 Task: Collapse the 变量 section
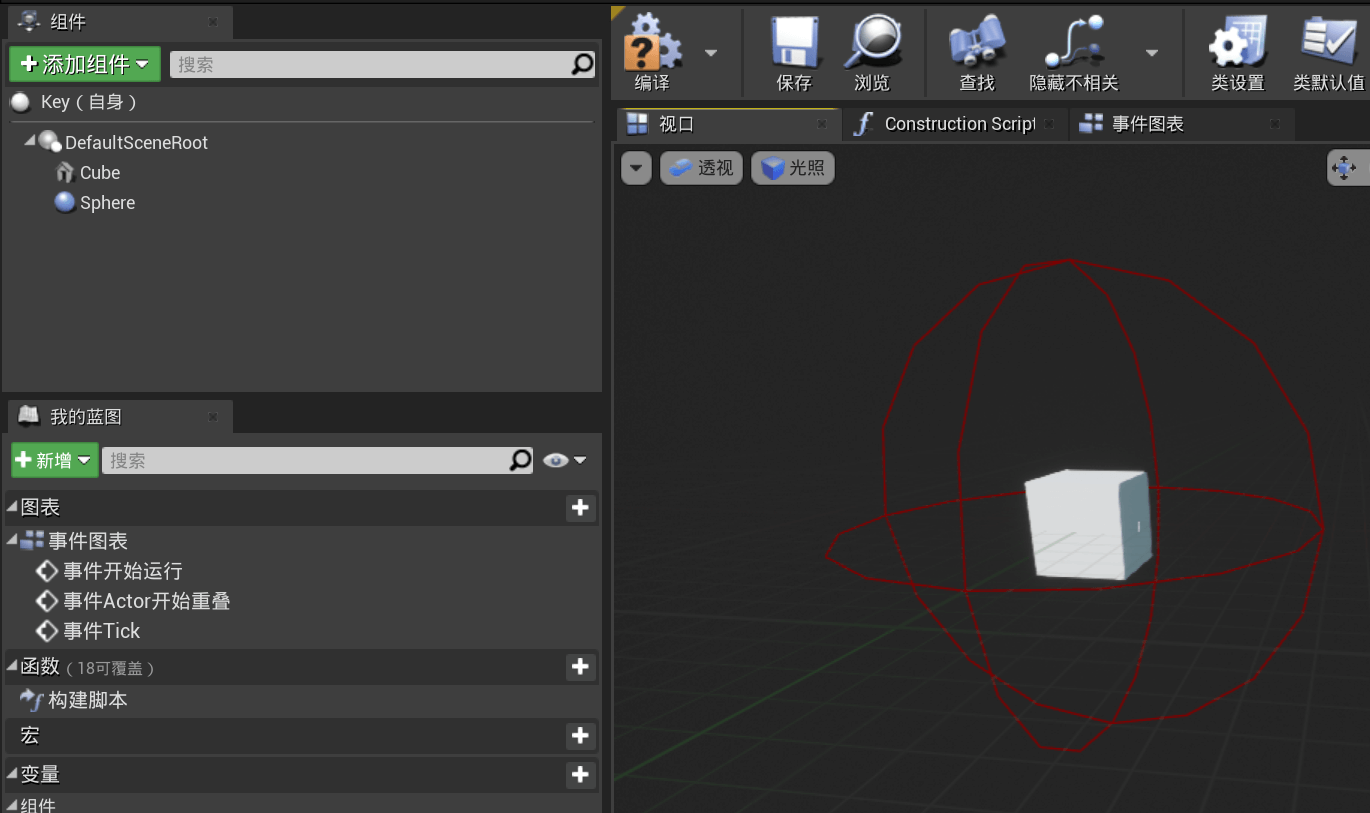pos(13,774)
